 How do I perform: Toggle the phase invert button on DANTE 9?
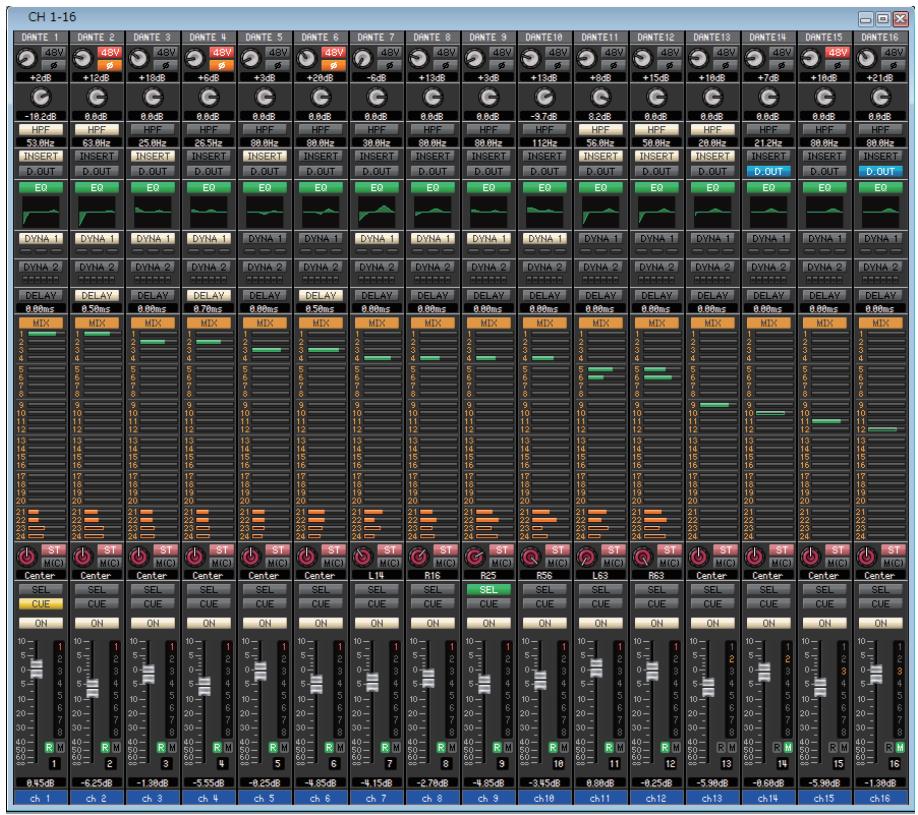[502, 66]
